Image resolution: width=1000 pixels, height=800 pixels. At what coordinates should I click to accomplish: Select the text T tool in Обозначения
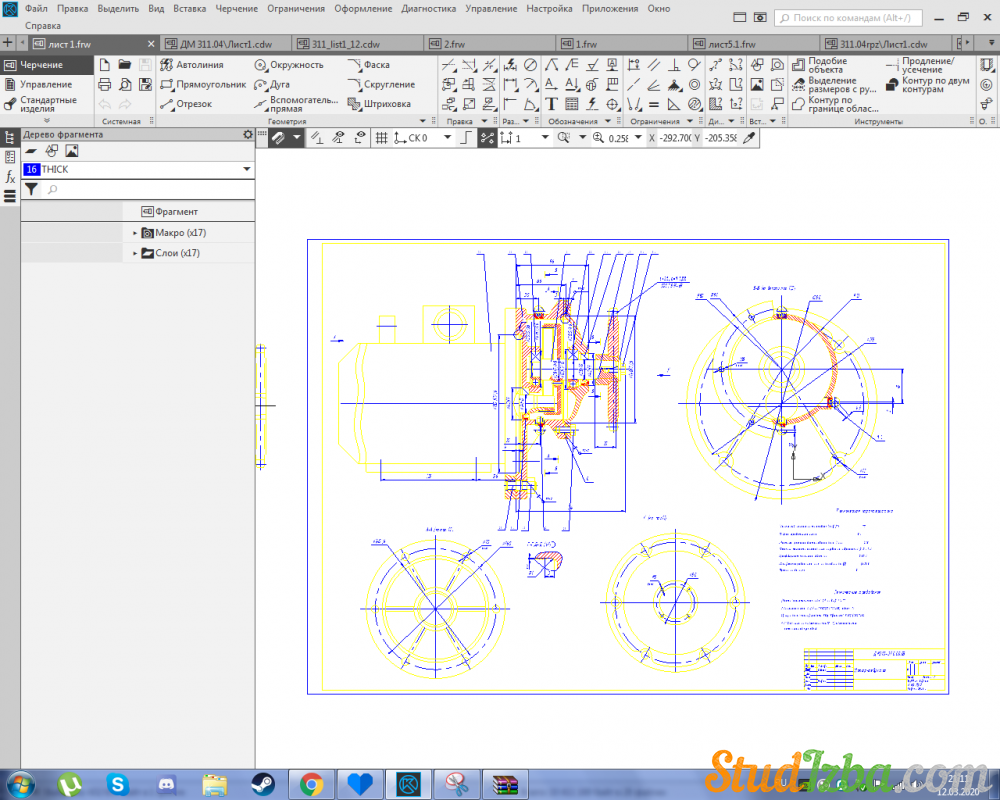click(551, 104)
